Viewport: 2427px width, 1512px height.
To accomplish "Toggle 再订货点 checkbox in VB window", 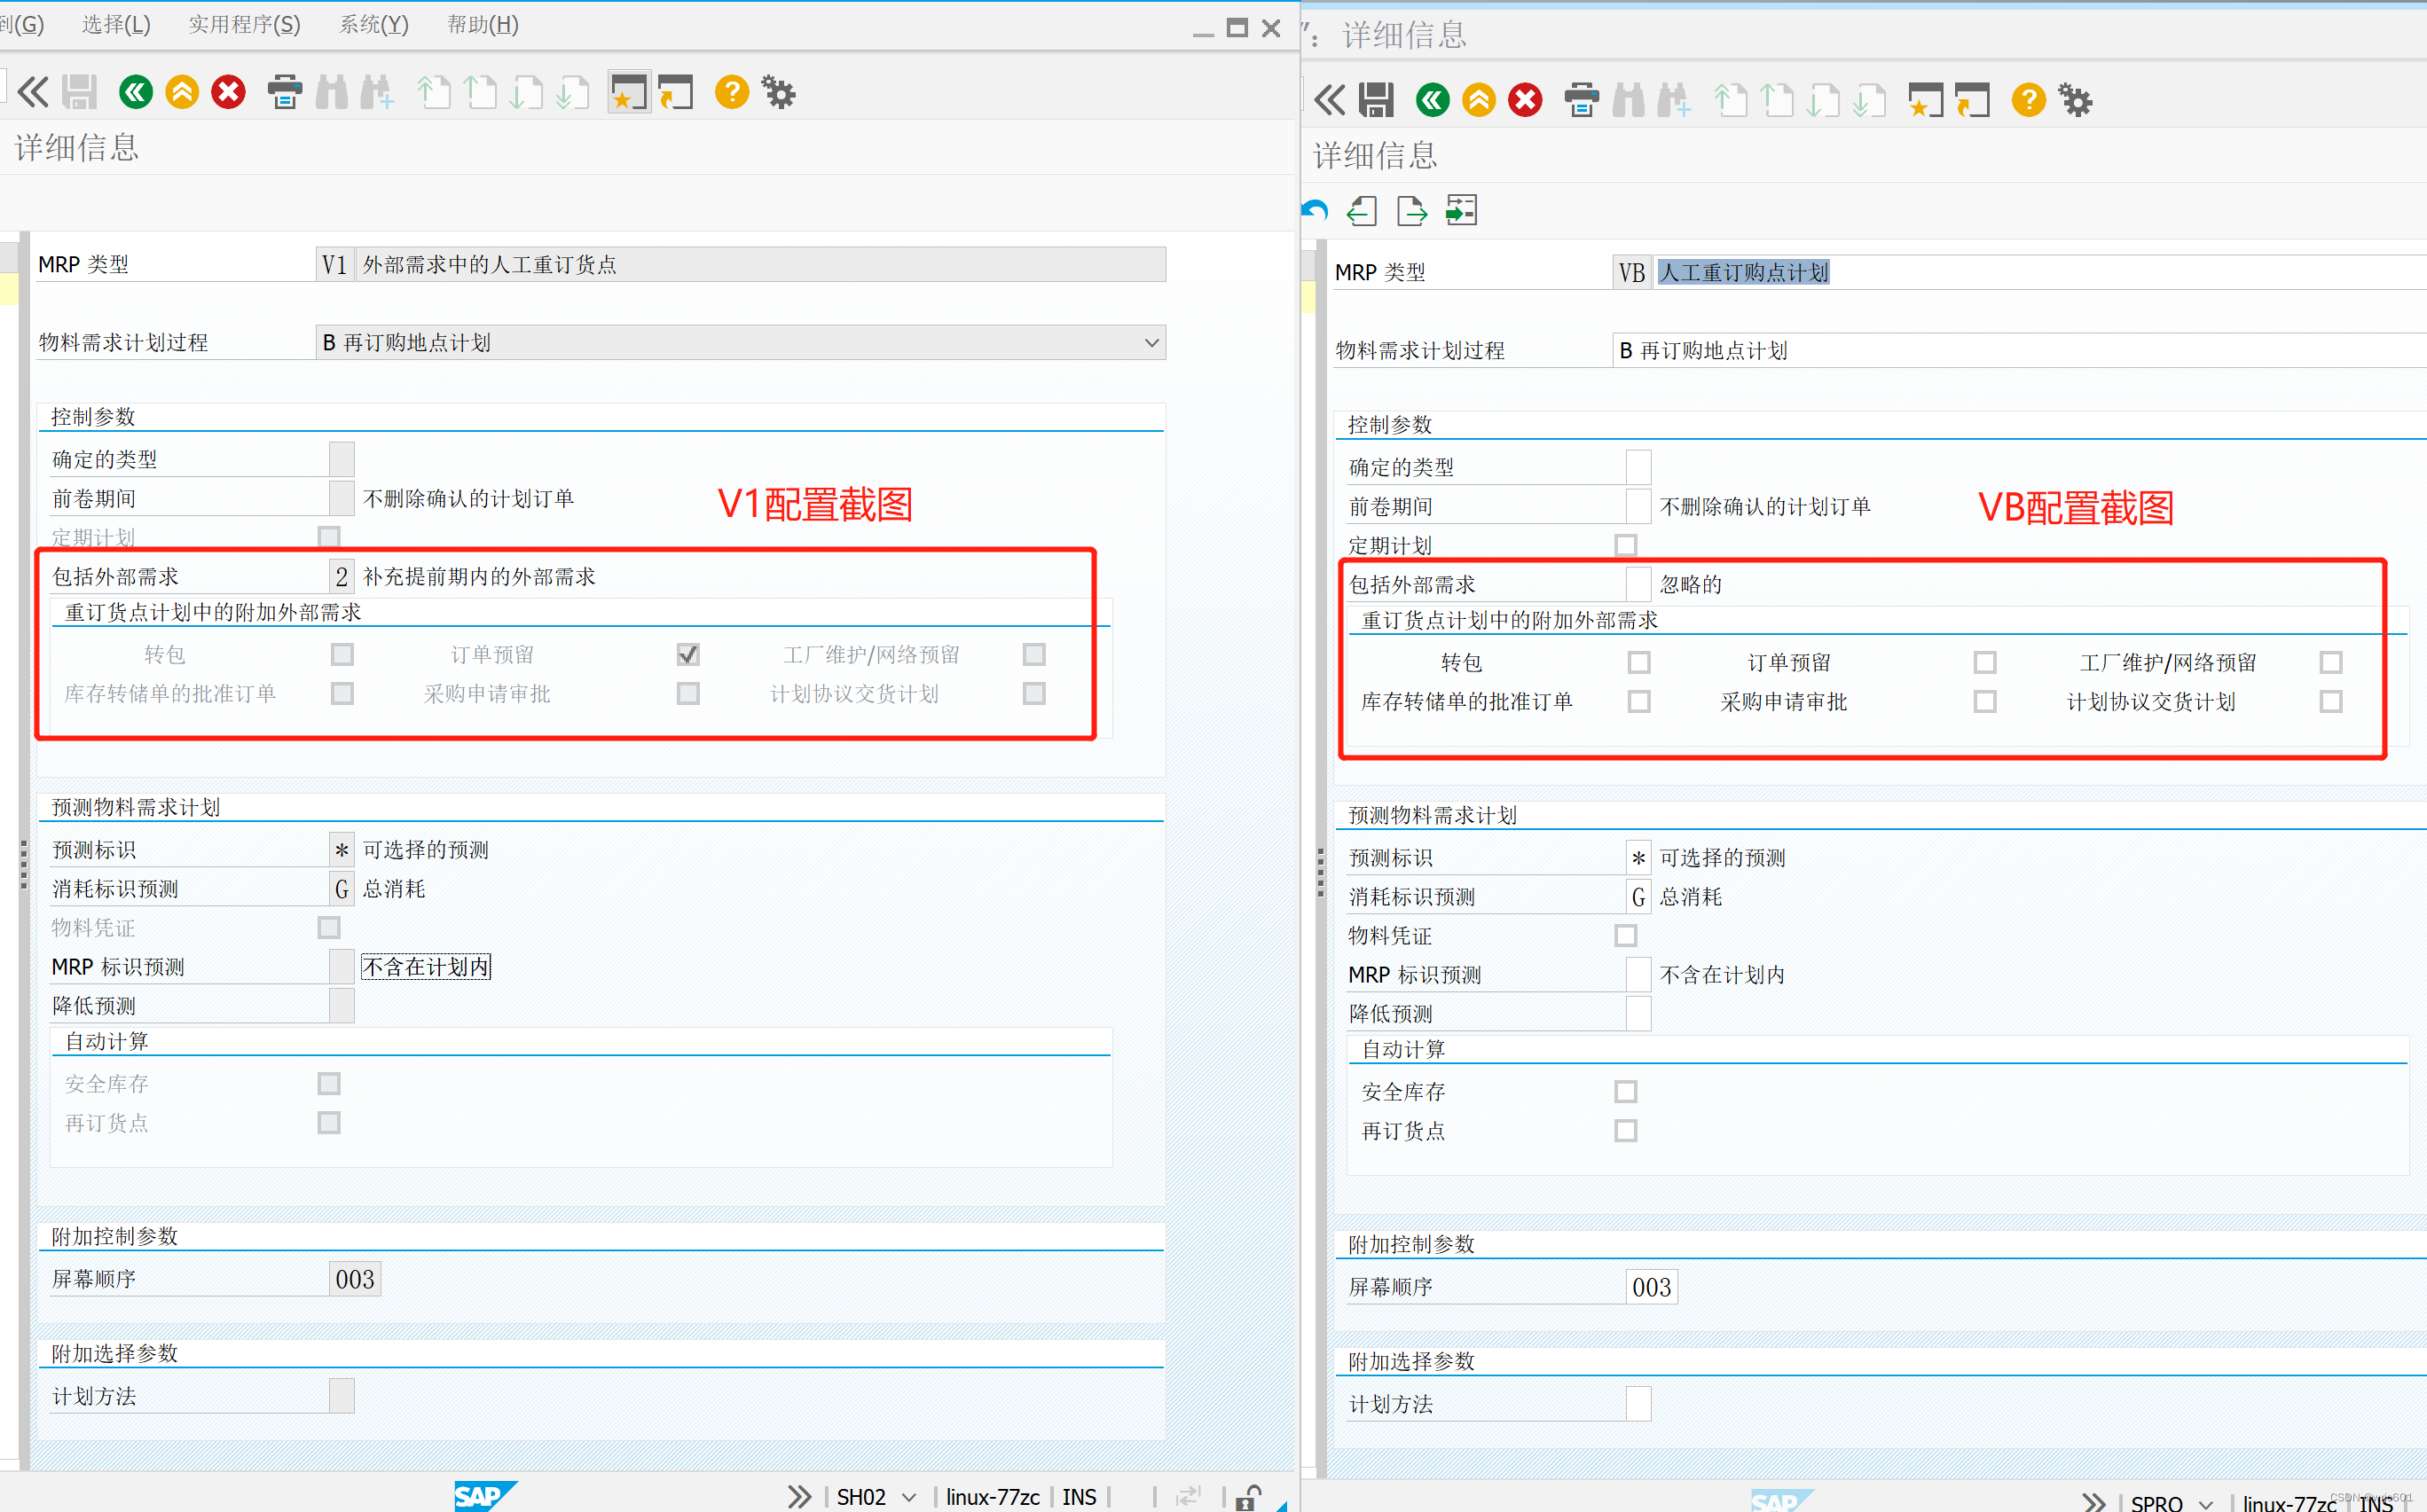I will [x=1626, y=1130].
